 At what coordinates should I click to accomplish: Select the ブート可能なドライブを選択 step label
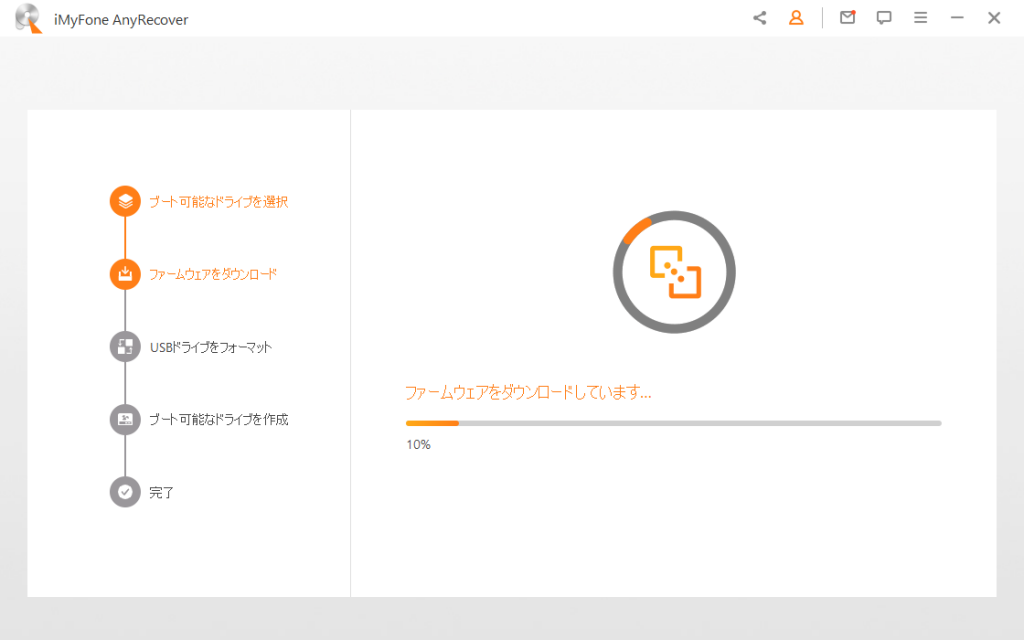218,202
